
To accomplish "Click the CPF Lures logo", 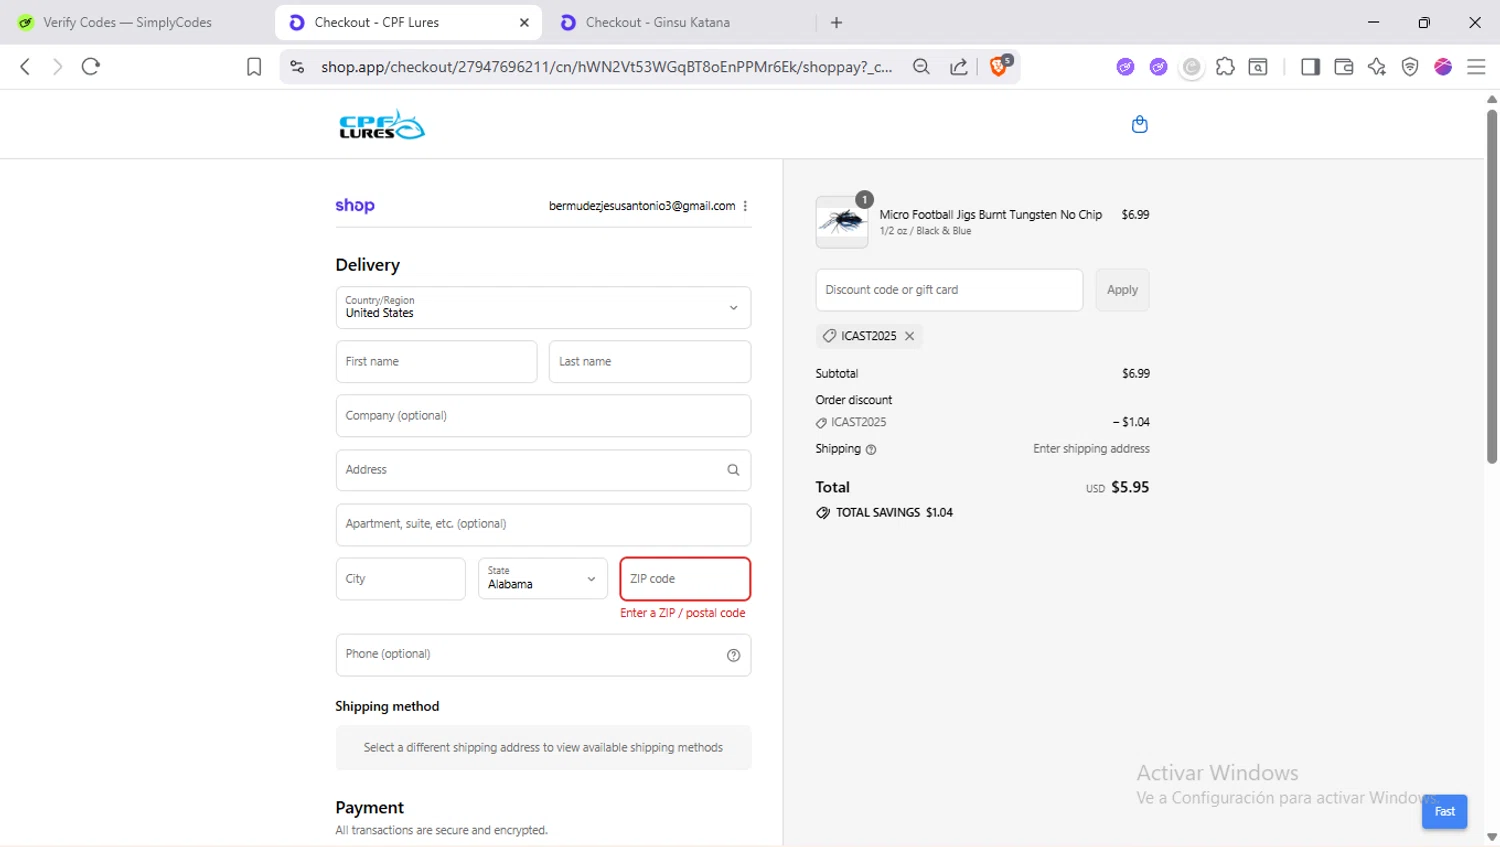I will pos(382,125).
